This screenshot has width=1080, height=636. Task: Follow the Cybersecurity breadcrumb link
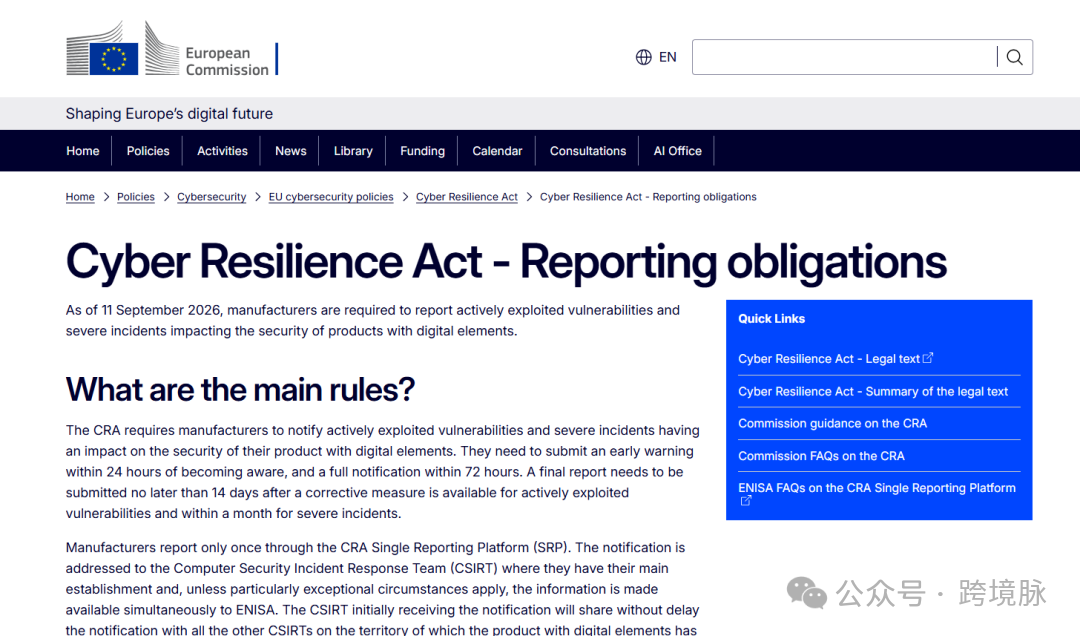(x=211, y=197)
